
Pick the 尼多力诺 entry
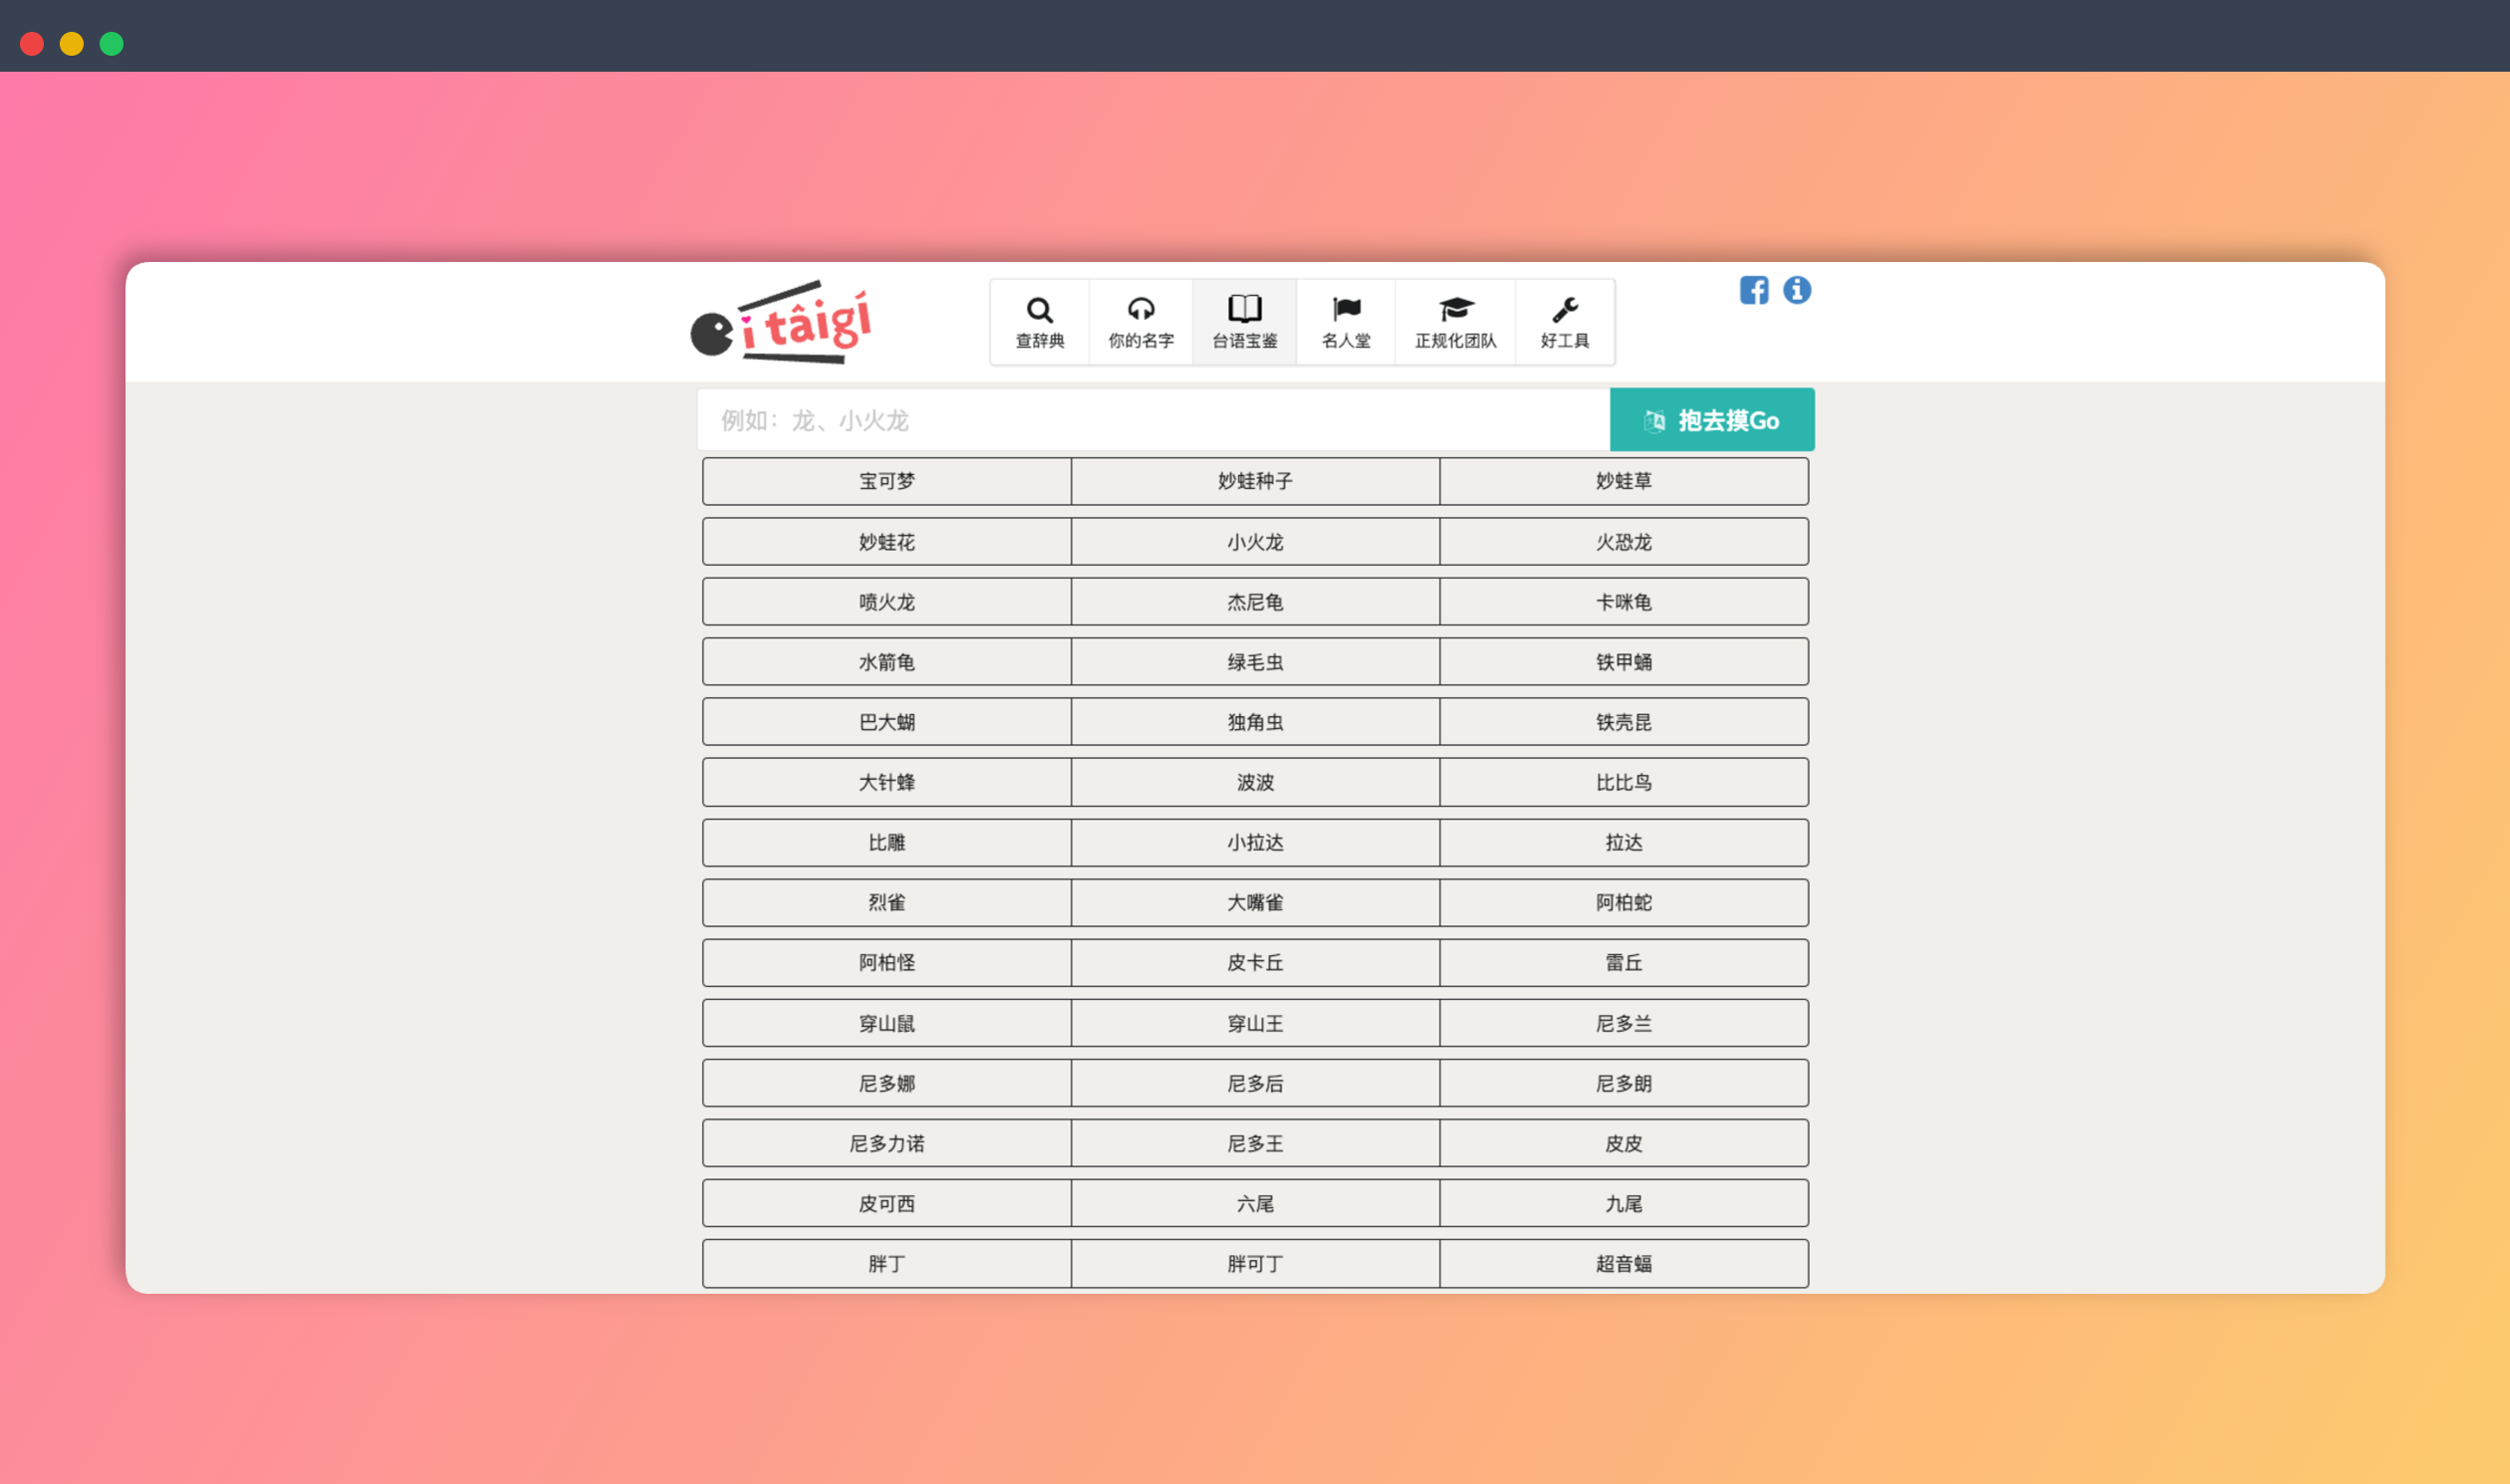(886, 1144)
